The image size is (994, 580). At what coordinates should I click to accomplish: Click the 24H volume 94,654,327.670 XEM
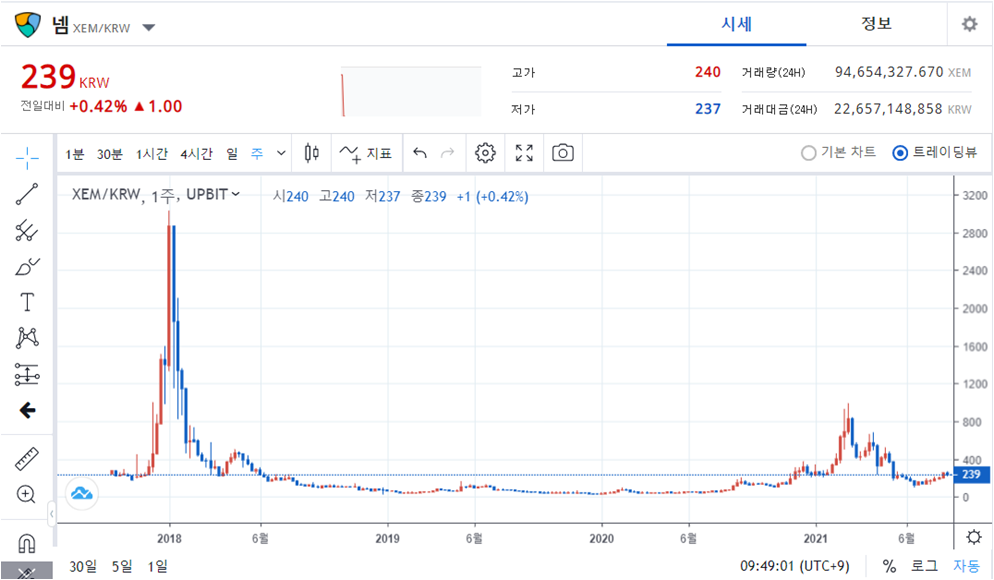pos(903,72)
